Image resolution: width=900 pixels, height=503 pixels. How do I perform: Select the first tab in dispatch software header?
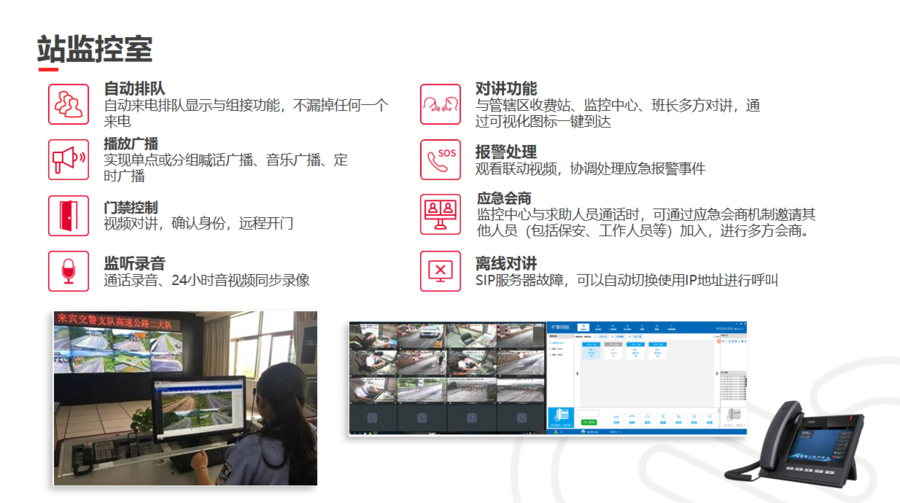pyautogui.click(x=584, y=327)
